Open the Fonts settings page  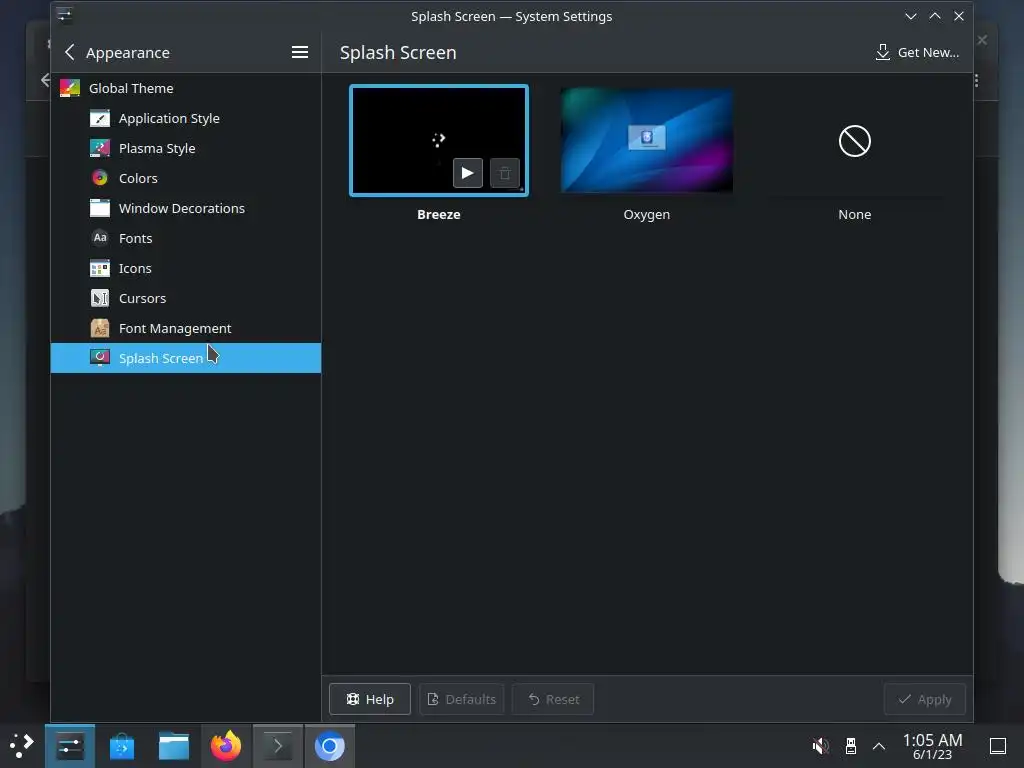pos(185,238)
